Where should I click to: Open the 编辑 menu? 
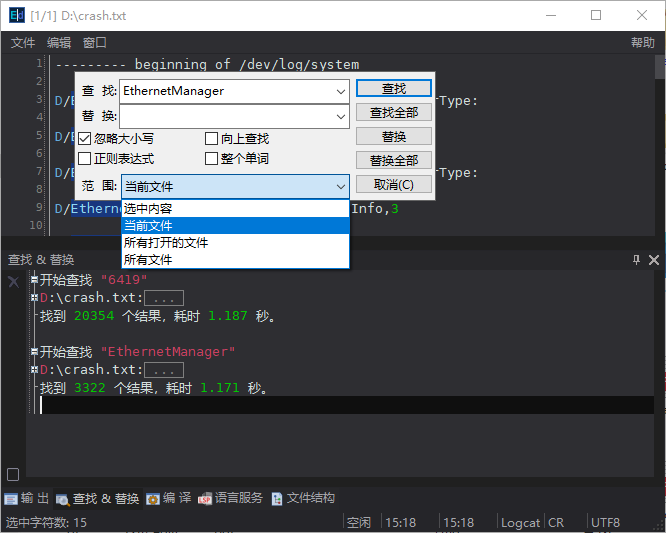(x=59, y=42)
